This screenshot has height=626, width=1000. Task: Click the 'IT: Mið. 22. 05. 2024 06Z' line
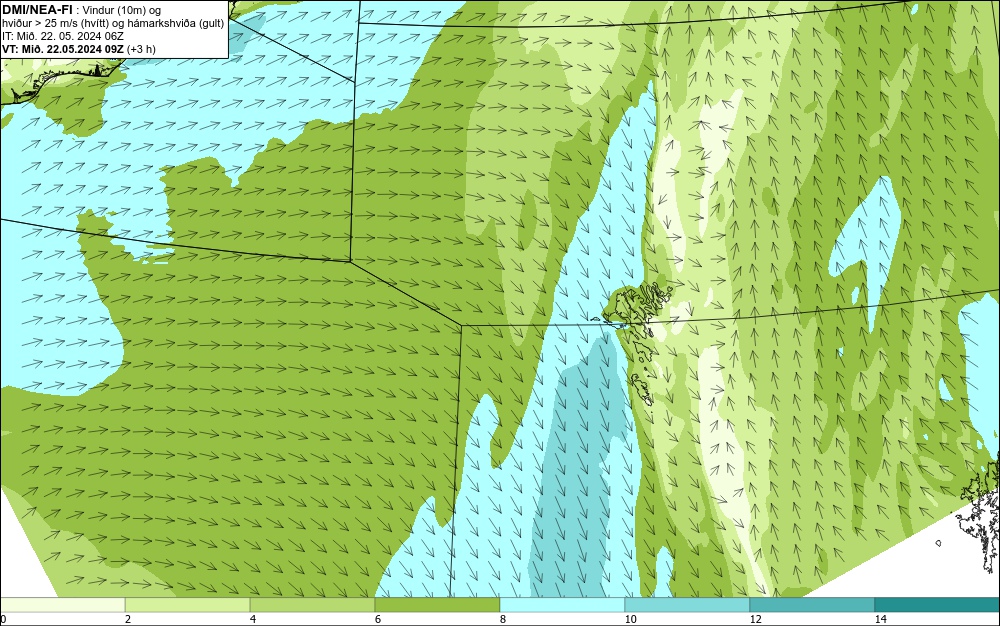[x=62, y=36]
